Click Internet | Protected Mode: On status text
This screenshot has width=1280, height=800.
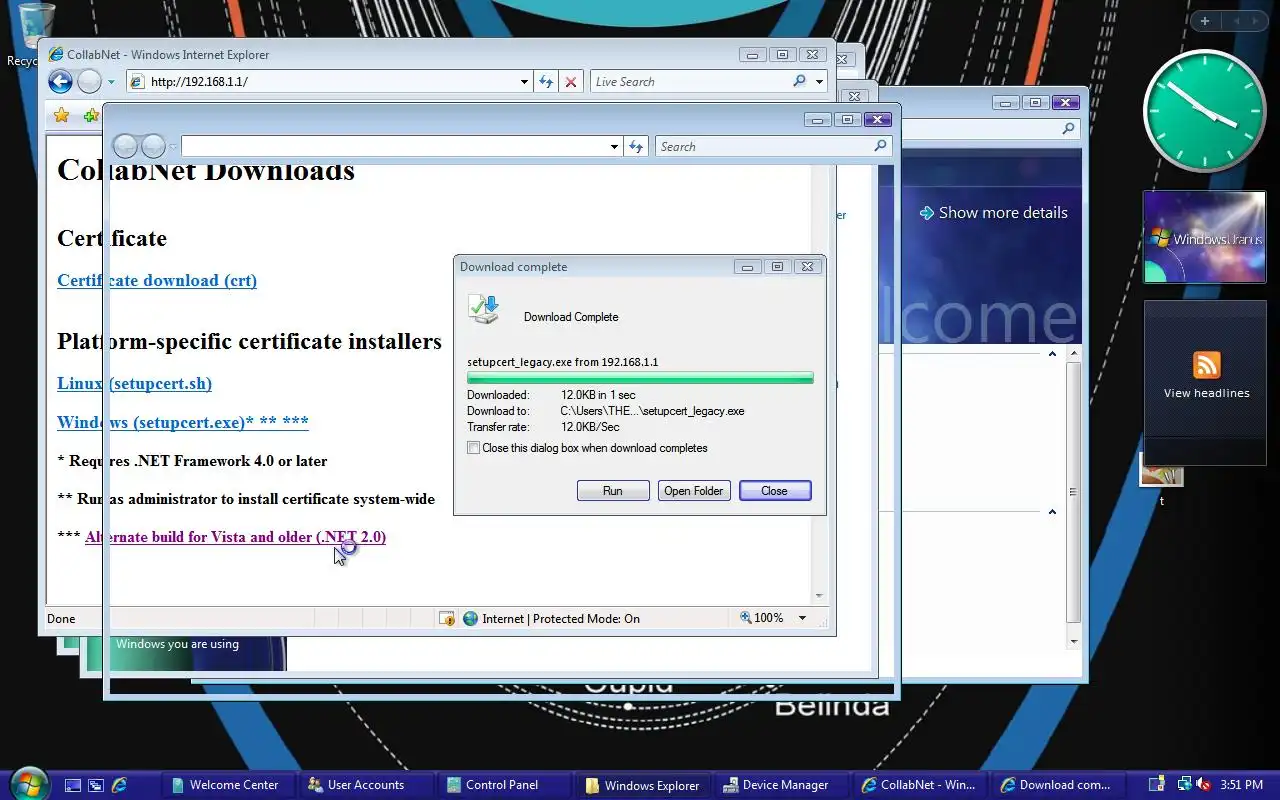(x=561, y=619)
